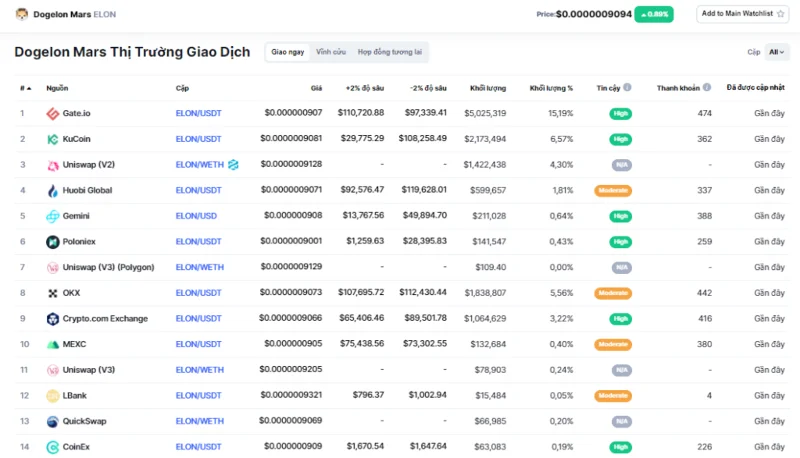
Task: Click the info icon next to Tin cậy
Action: (627, 87)
